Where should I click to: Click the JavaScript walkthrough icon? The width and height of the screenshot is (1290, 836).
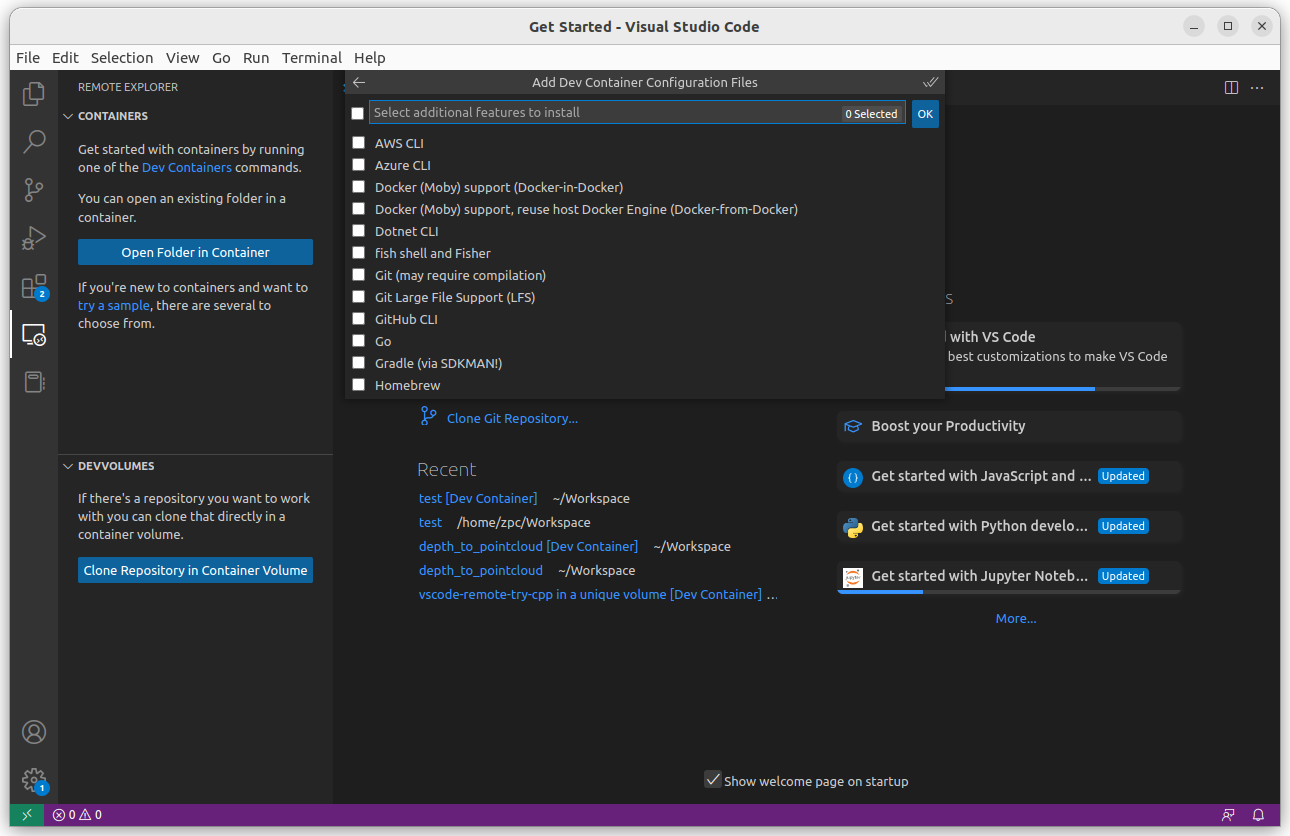[852, 477]
